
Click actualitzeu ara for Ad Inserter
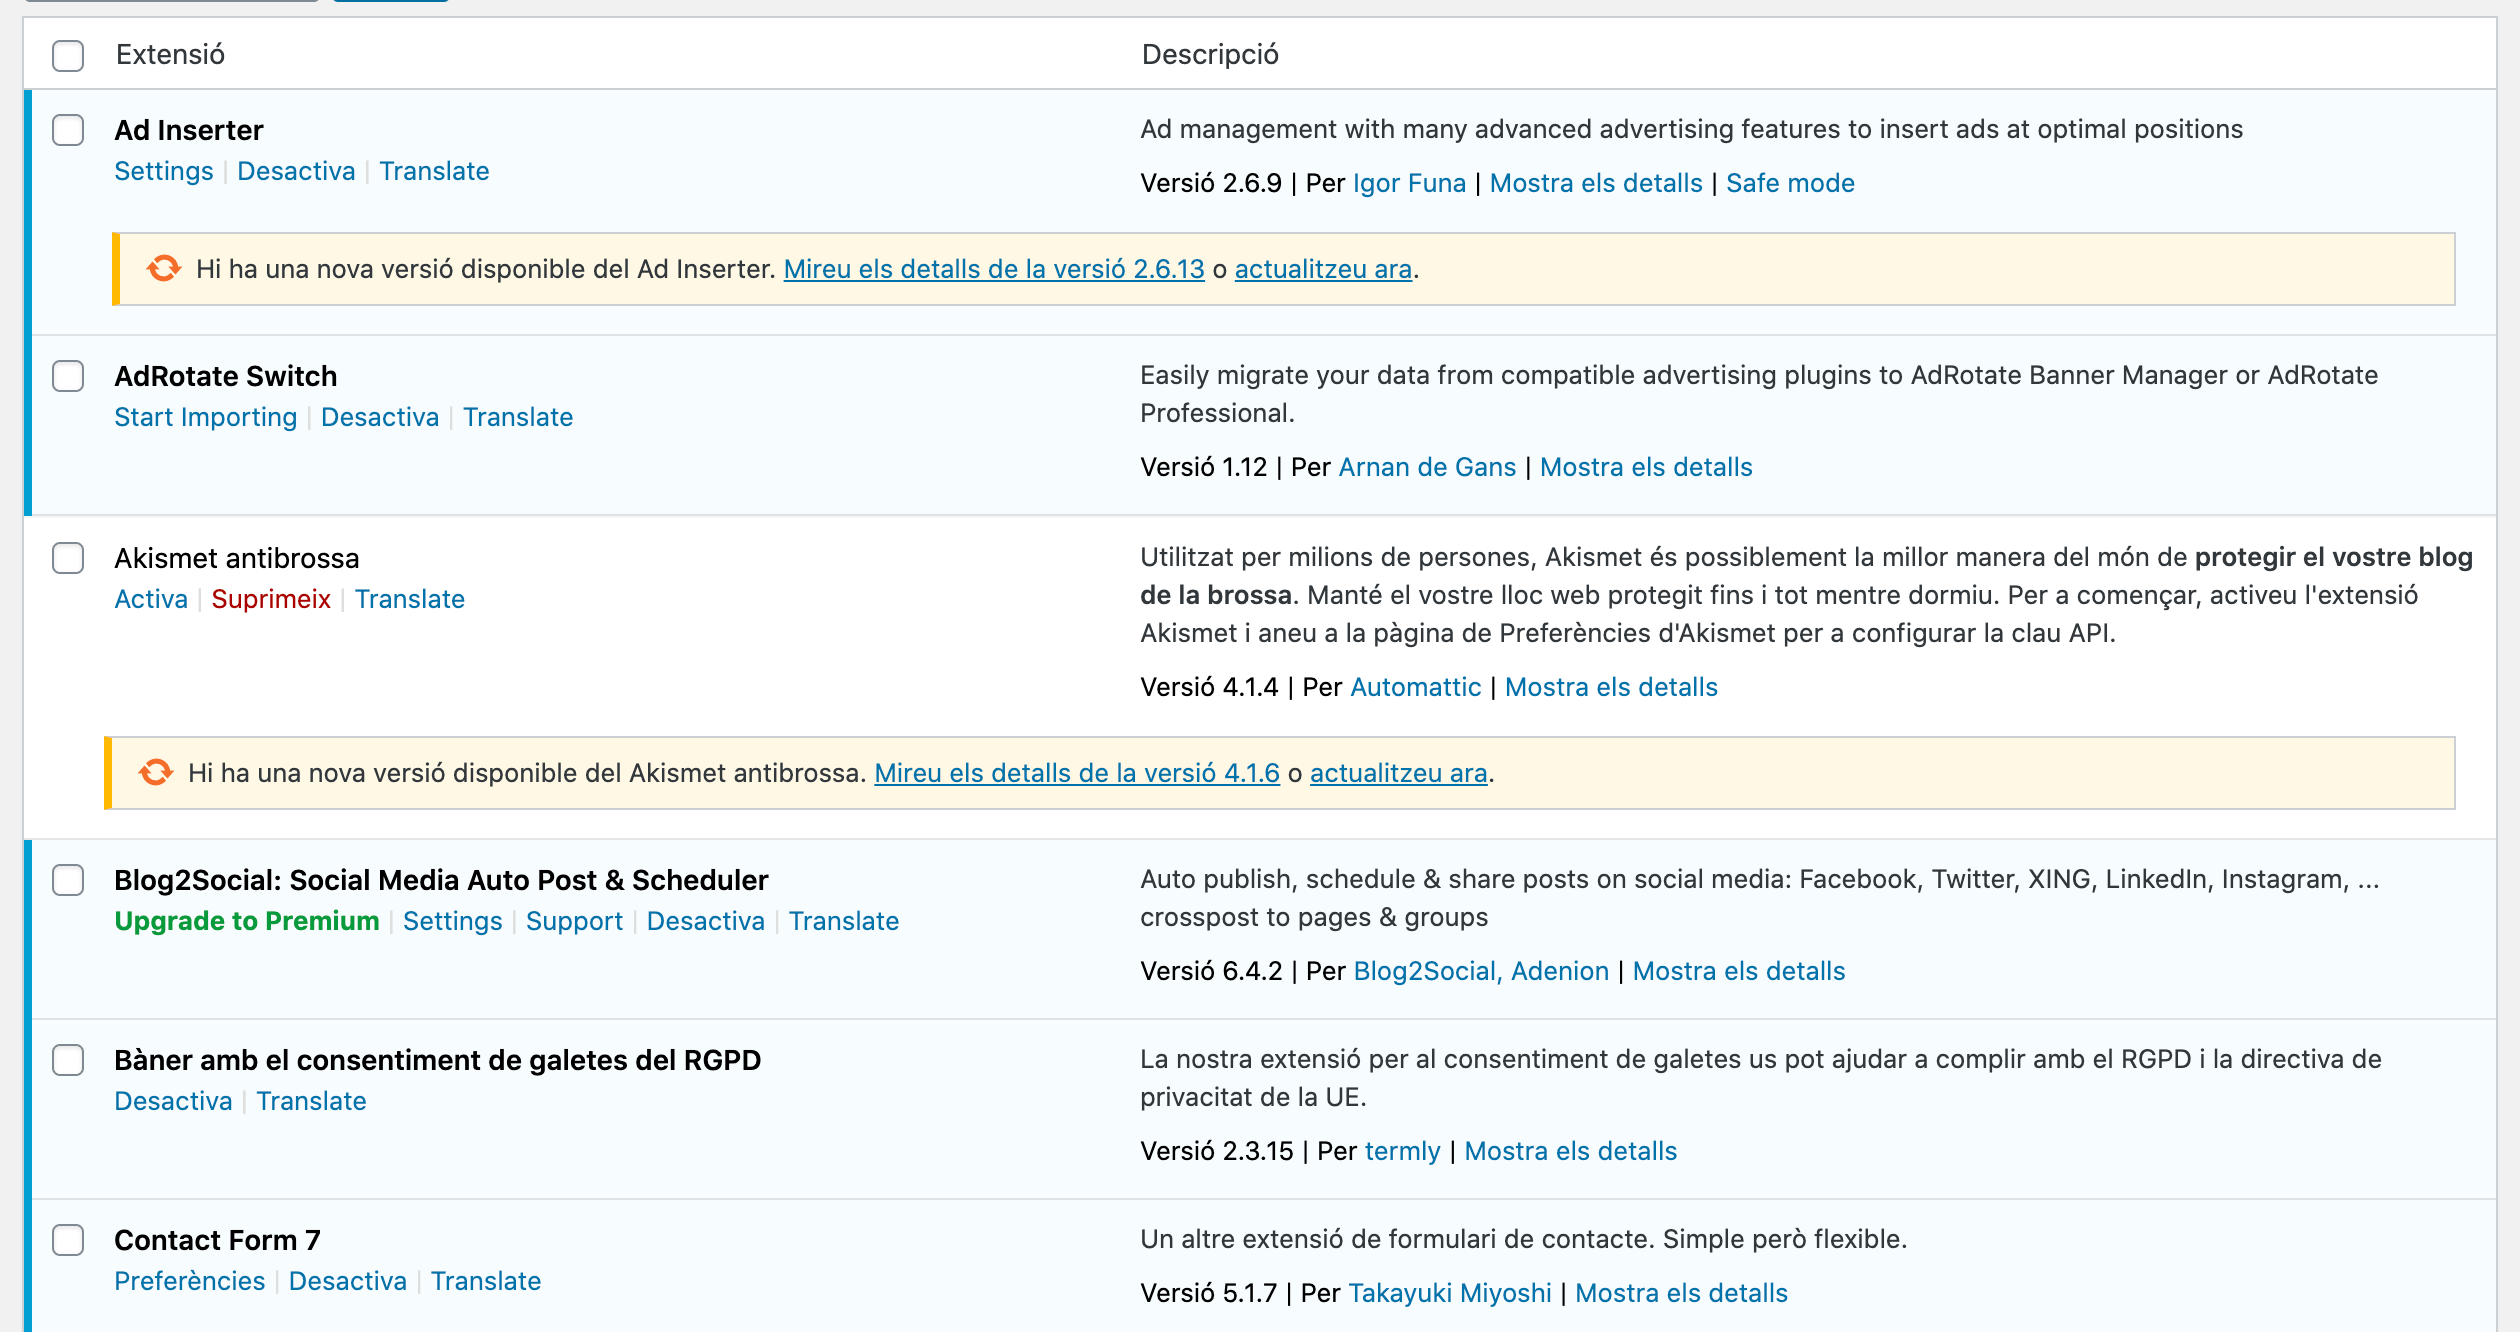pyautogui.click(x=1323, y=269)
